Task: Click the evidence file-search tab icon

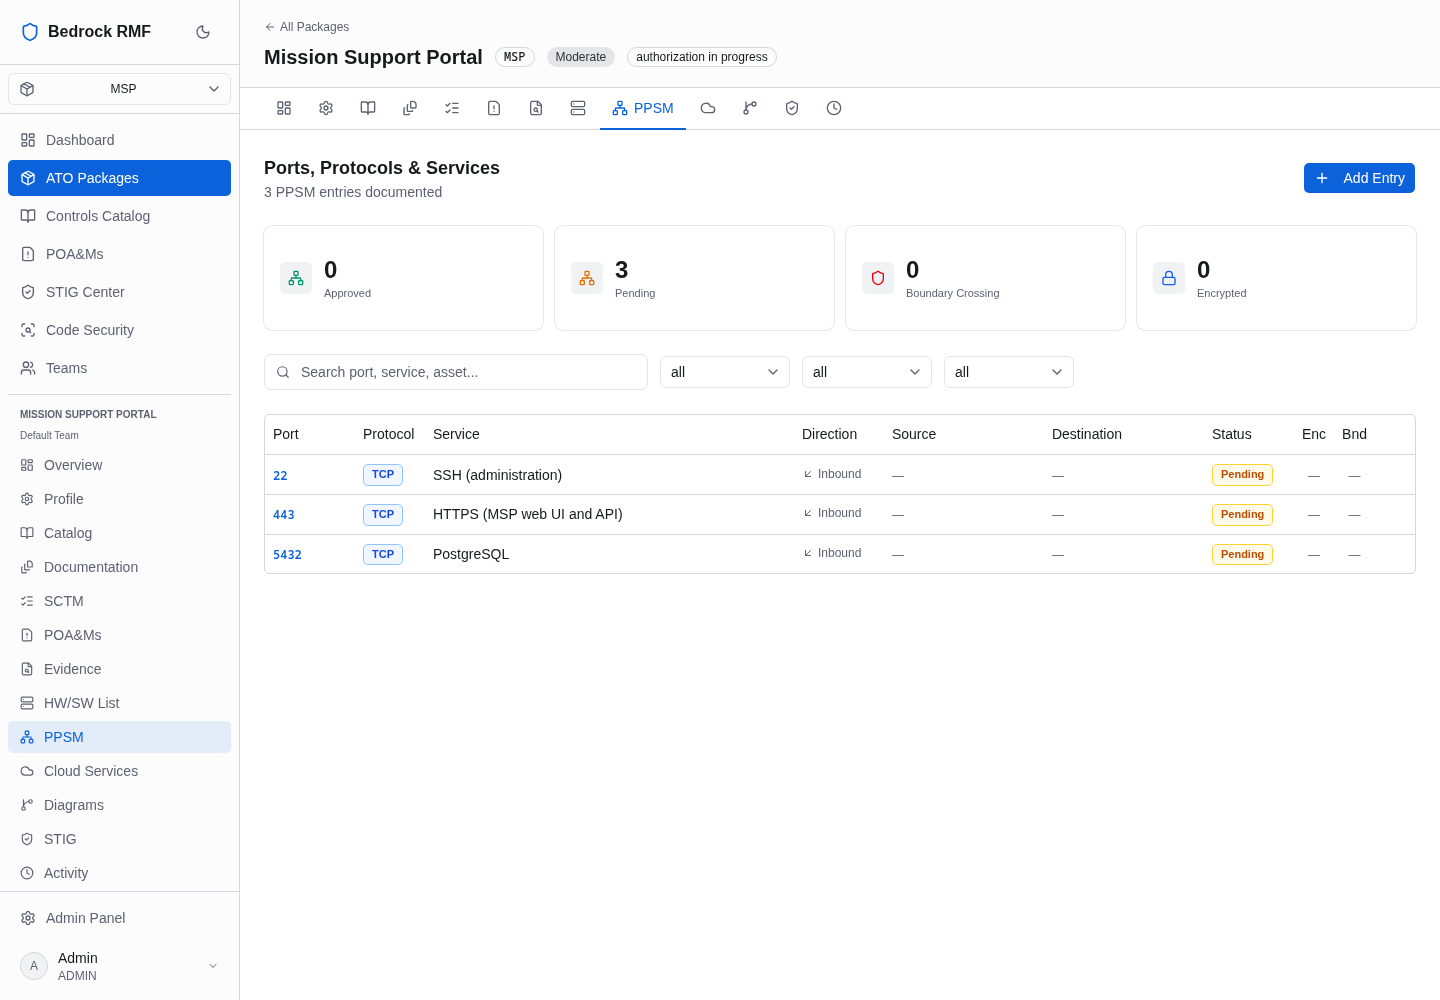Action: pos(536,108)
